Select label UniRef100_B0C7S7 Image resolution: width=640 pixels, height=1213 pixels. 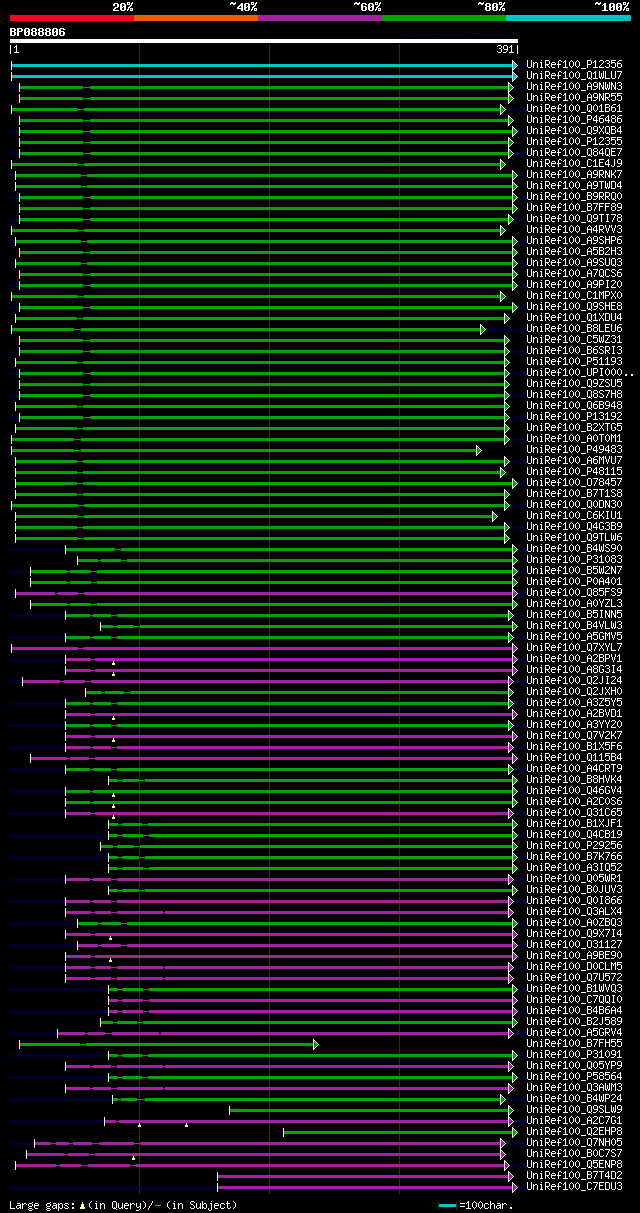point(574,1153)
